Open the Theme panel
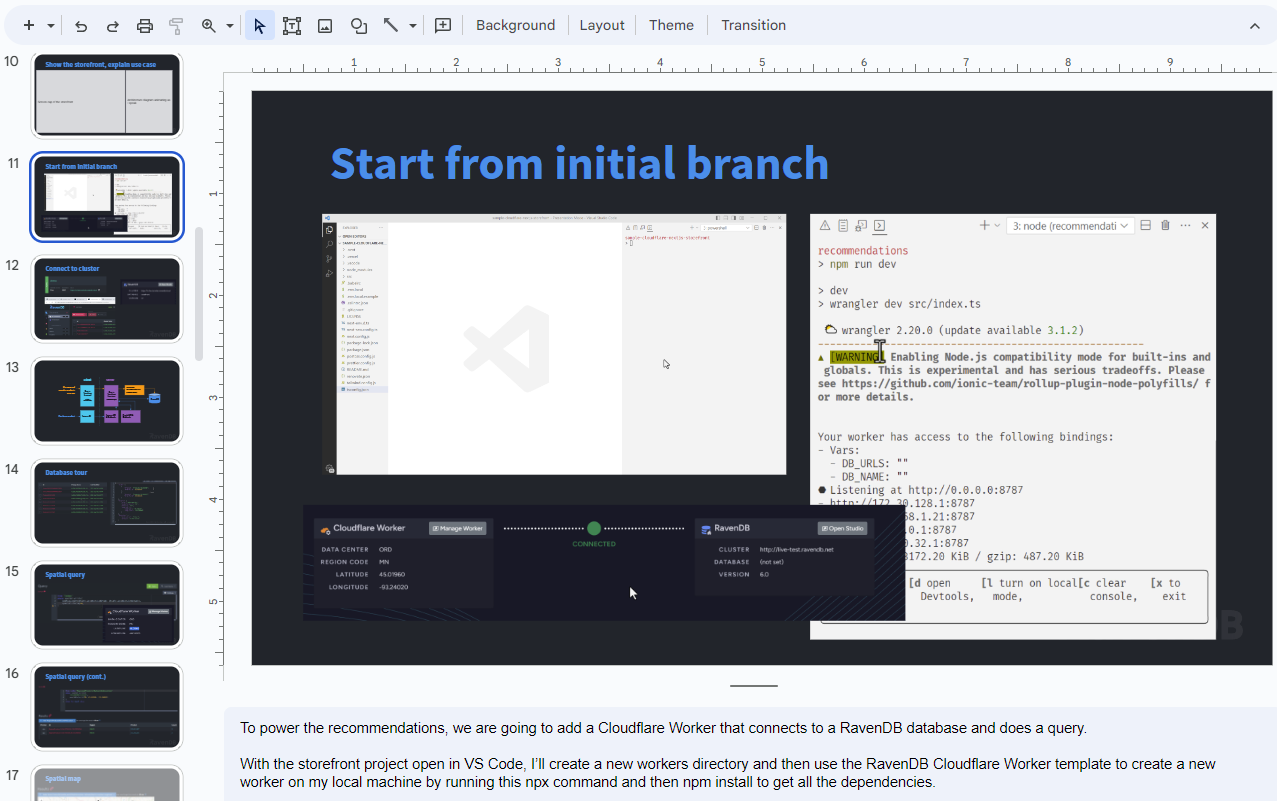Viewport: 1277px width, 801px height. [x=671, y=25]
